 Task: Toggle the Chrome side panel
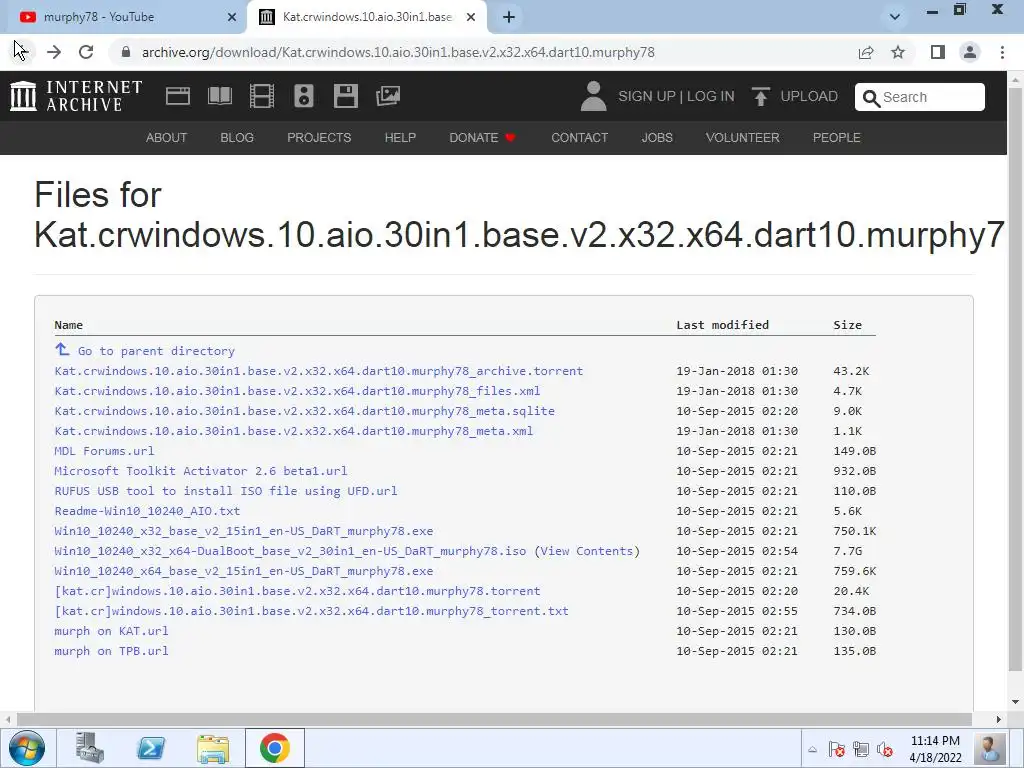tap(938, 52)
